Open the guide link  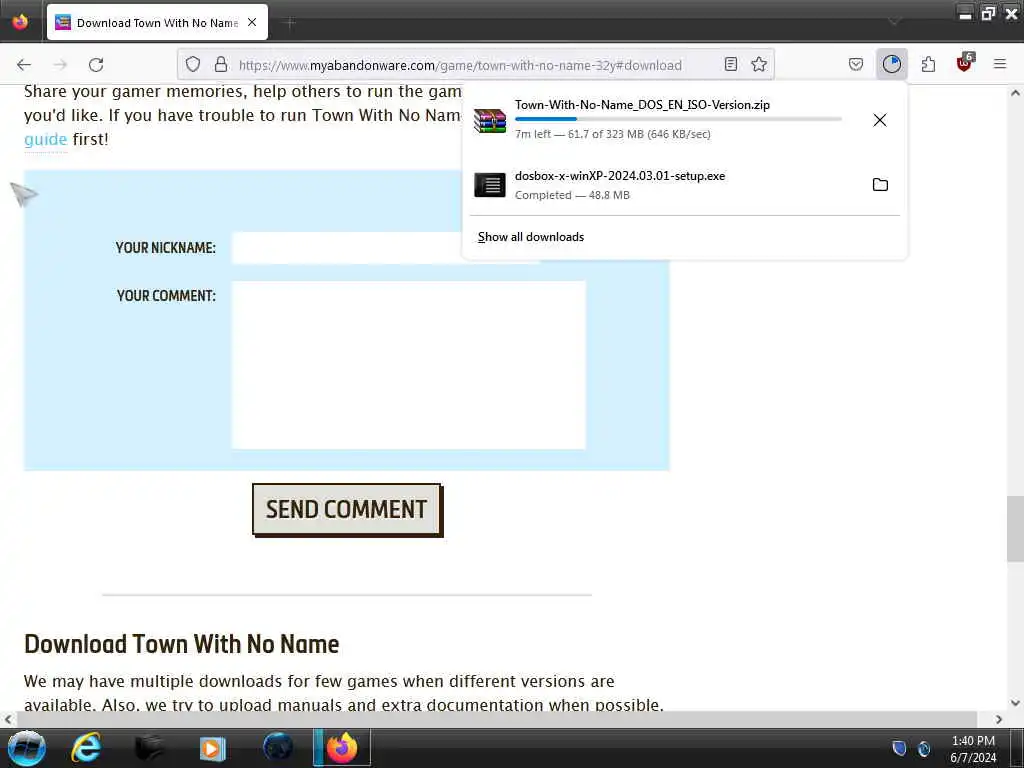(x=46, y=139)
